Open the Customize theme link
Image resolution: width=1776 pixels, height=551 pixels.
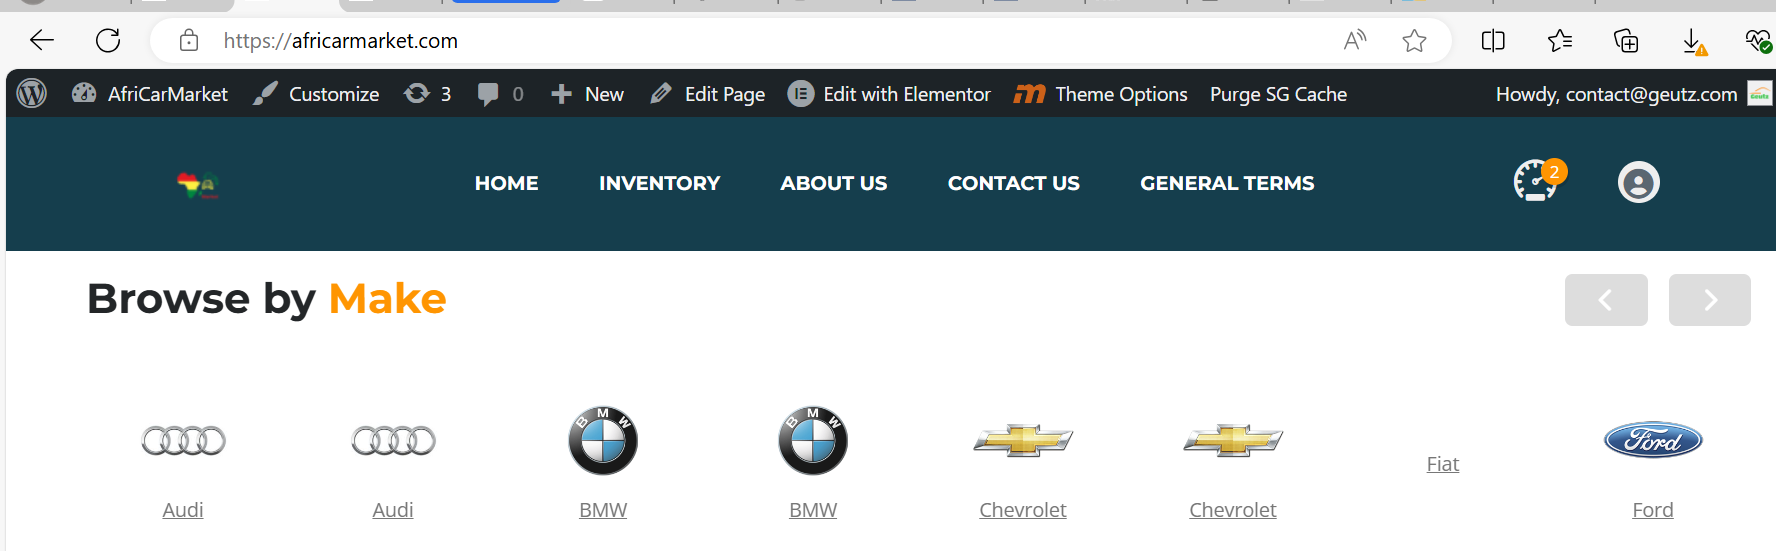pyautogui.click(x=316, y=94)
